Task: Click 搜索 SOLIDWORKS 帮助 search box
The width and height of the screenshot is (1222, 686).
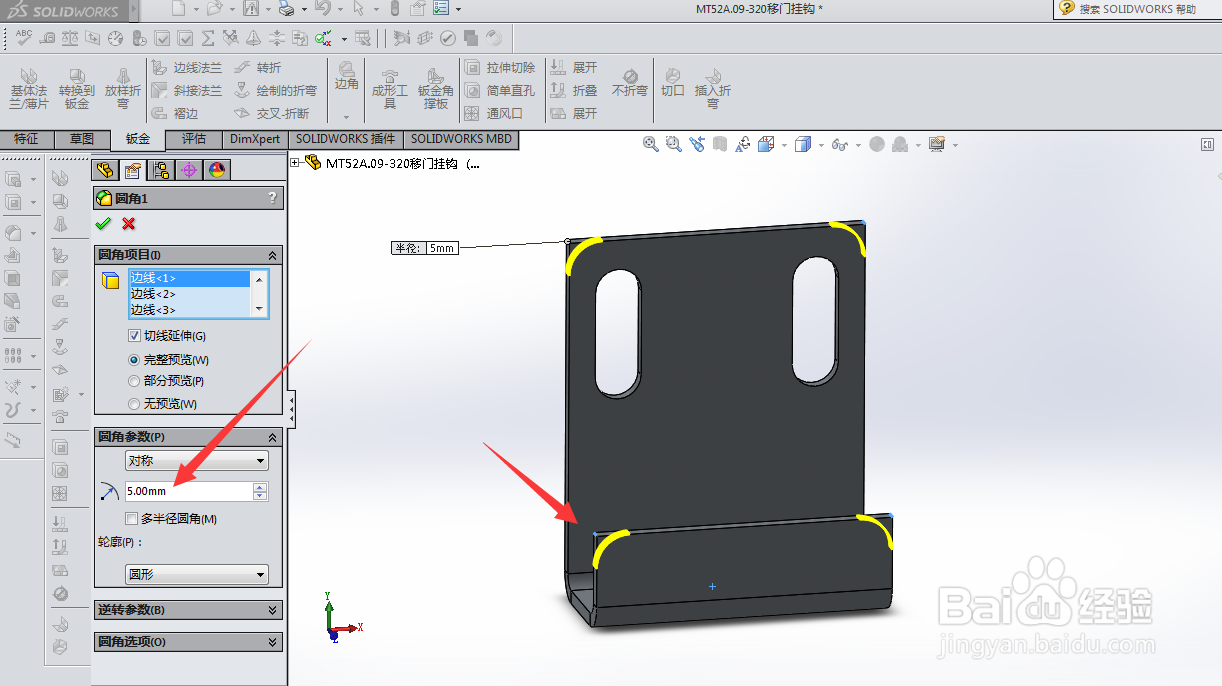Action: (x=1137, y=9)
